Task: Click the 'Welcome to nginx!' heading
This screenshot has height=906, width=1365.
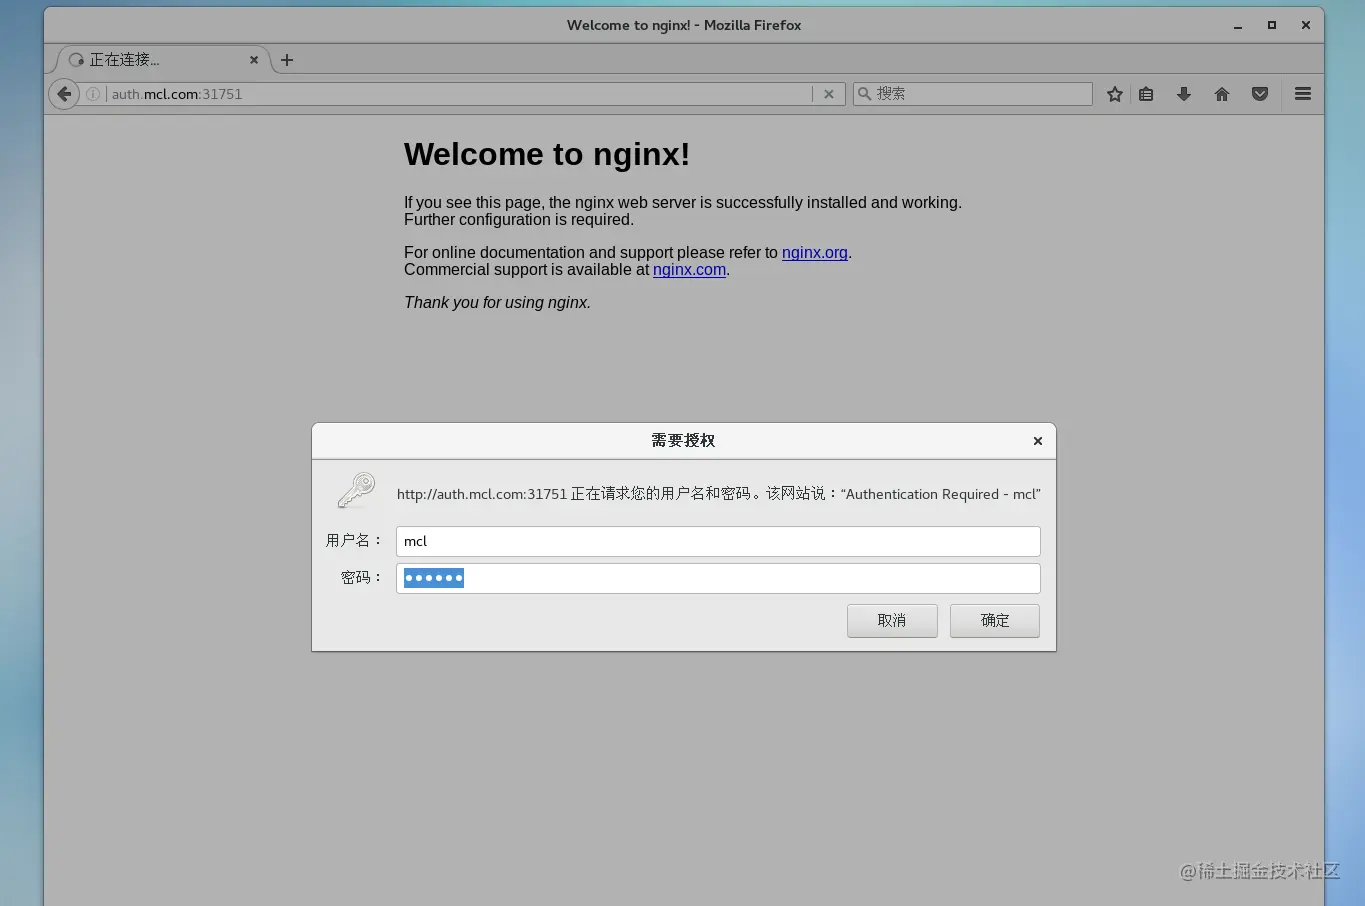Action: pyautogui.click(x=547, y=154)
